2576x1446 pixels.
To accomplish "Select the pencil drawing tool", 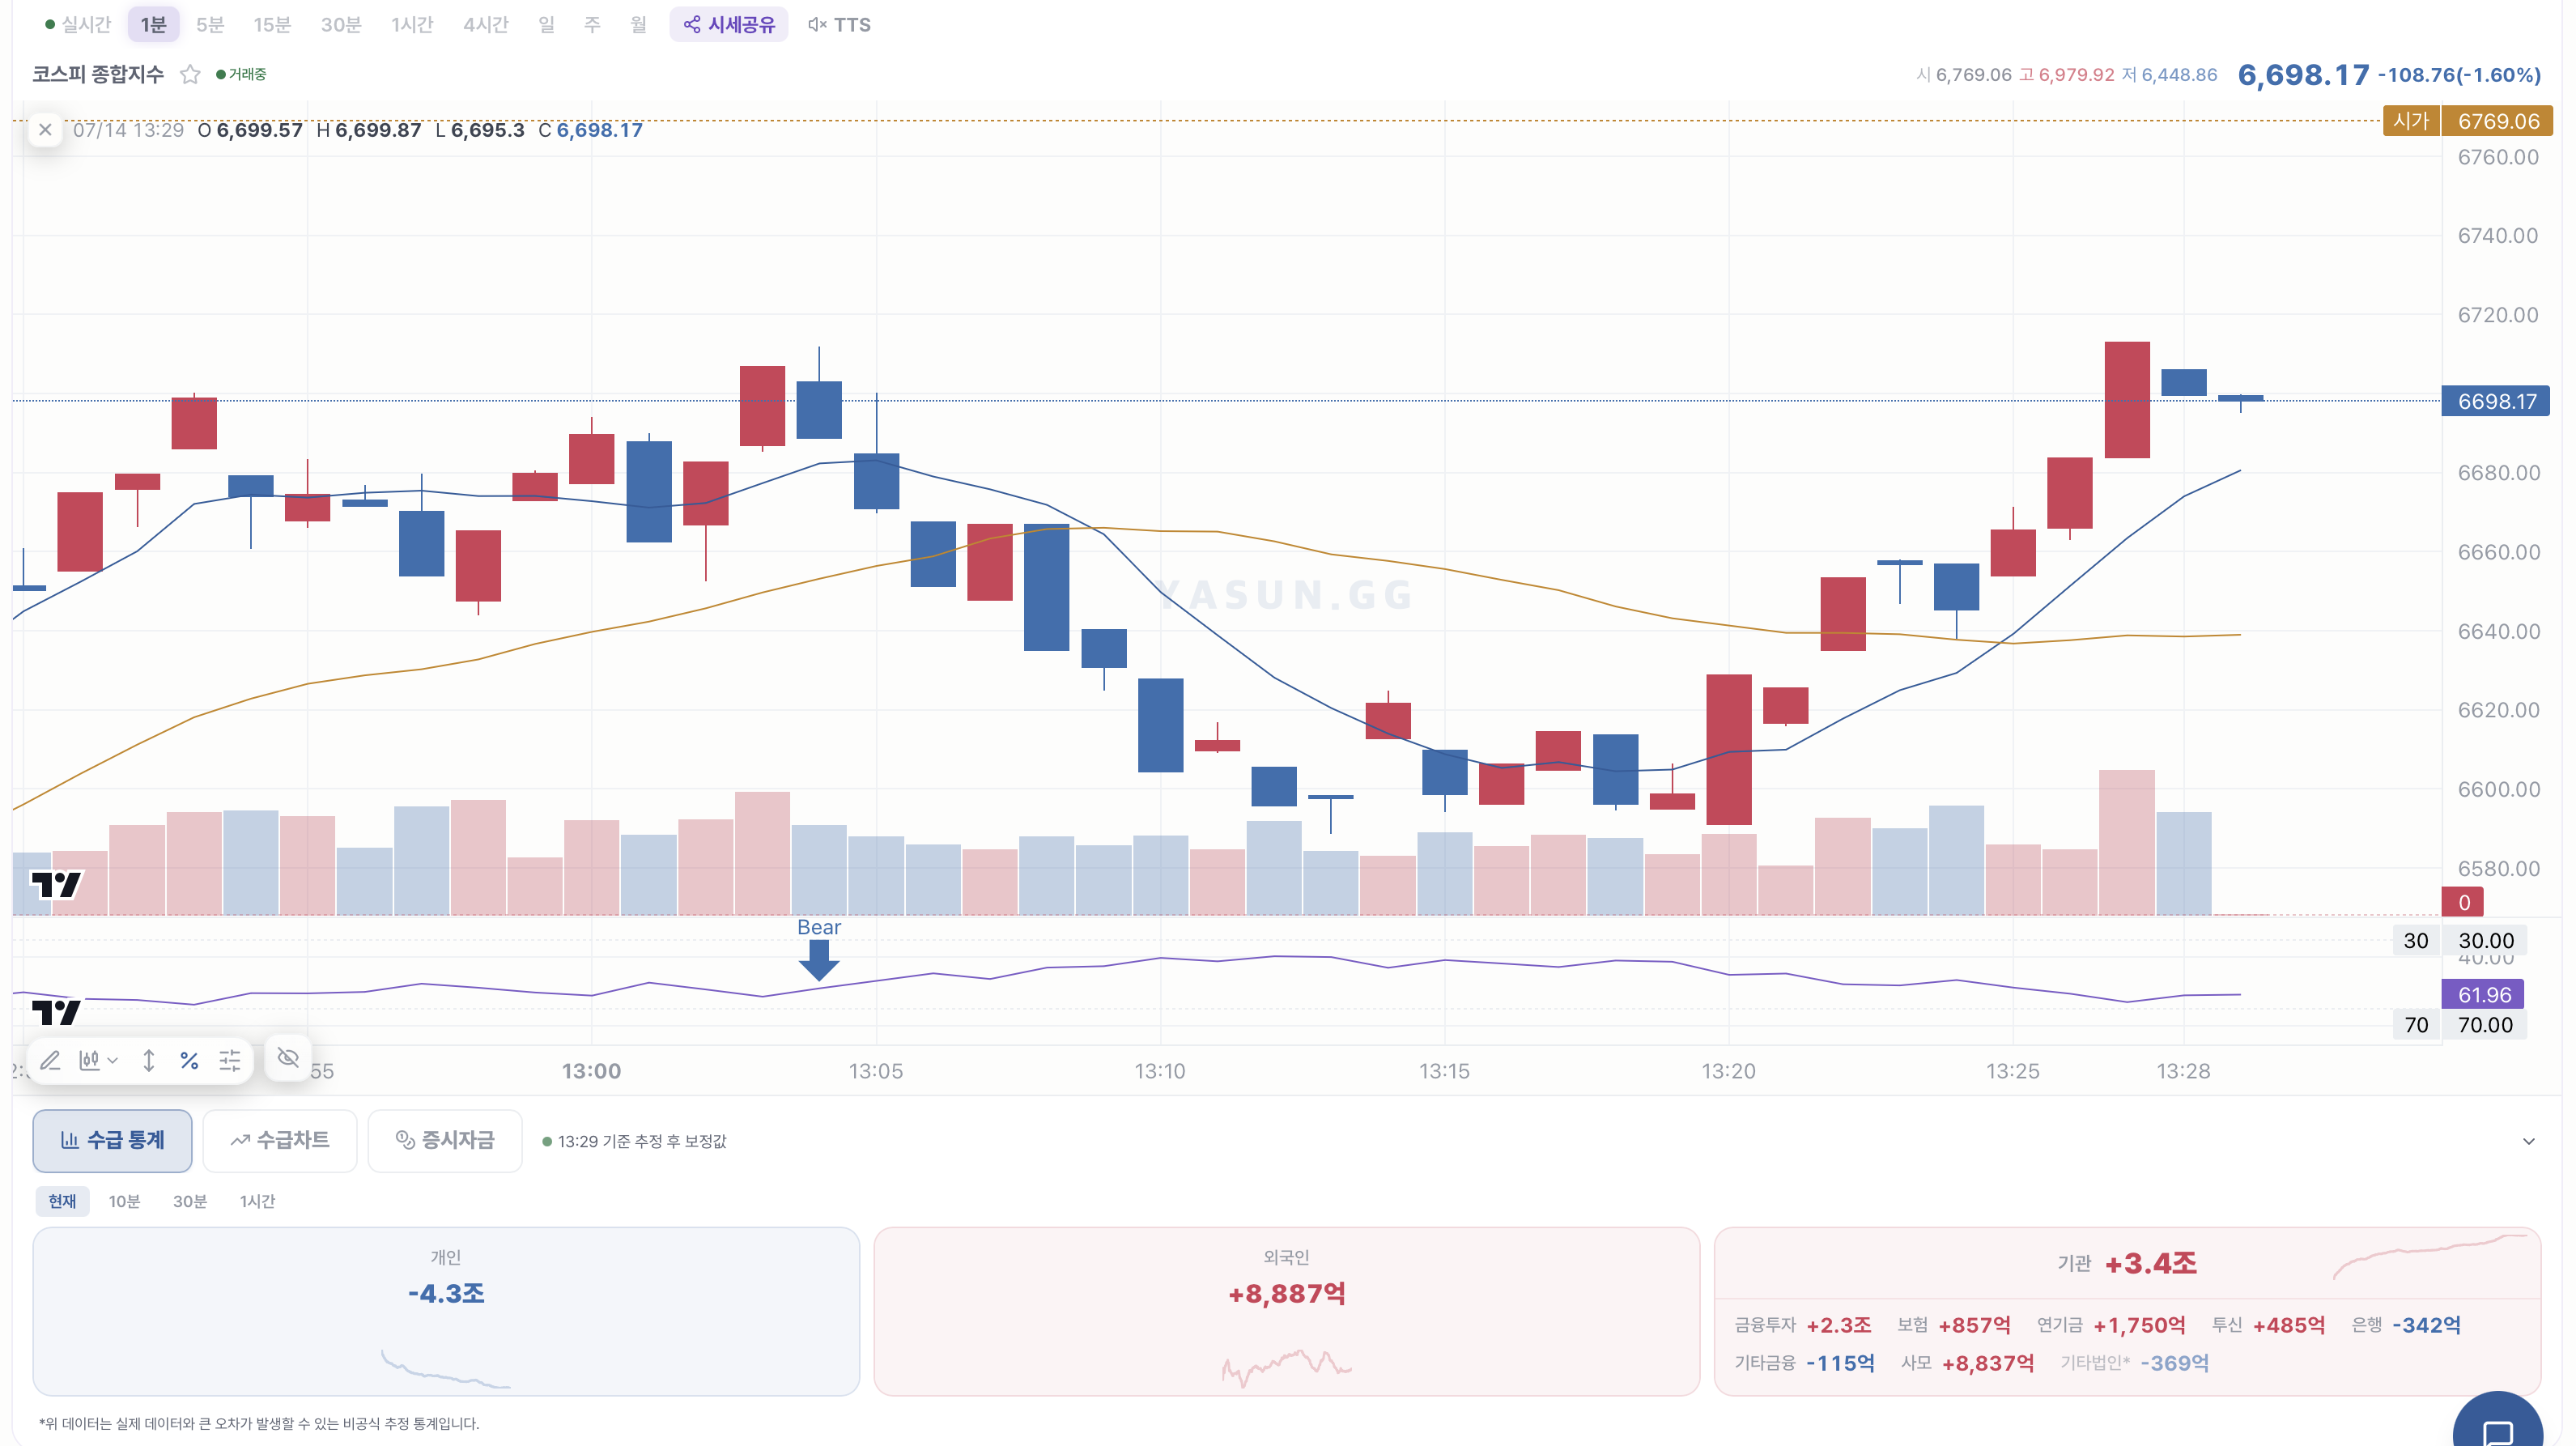I will pyautogui.click(x=50, y=1060).
